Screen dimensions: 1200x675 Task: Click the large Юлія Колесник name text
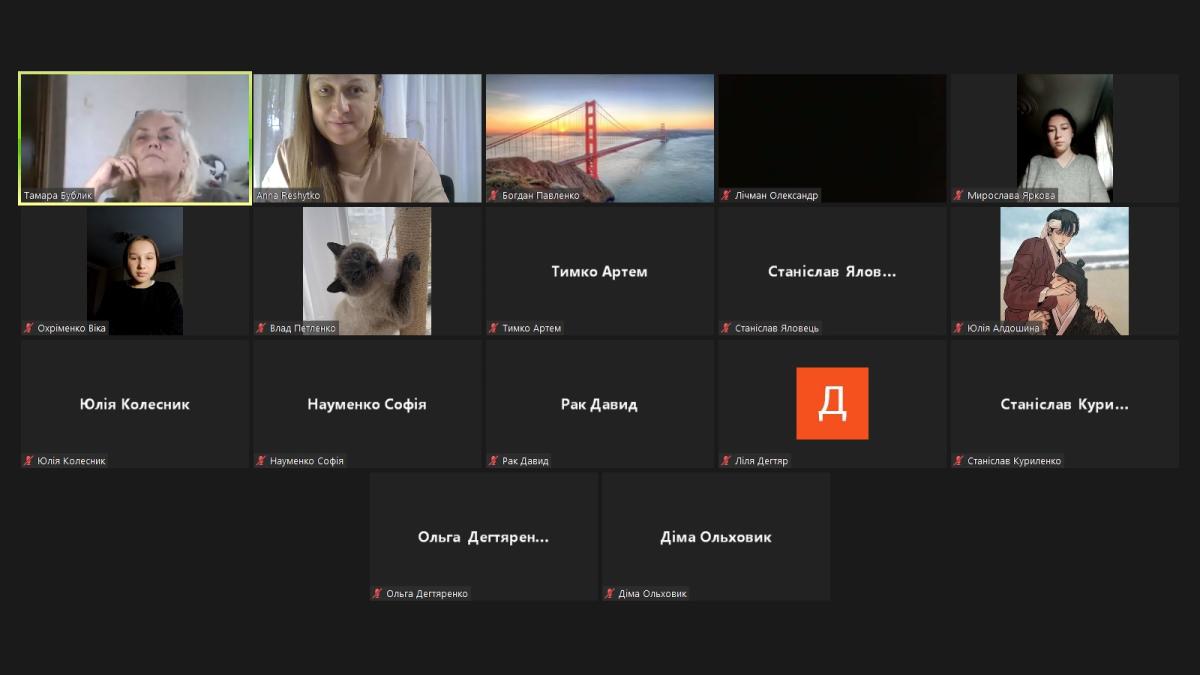pyautogui.click(x=135, y=404)
